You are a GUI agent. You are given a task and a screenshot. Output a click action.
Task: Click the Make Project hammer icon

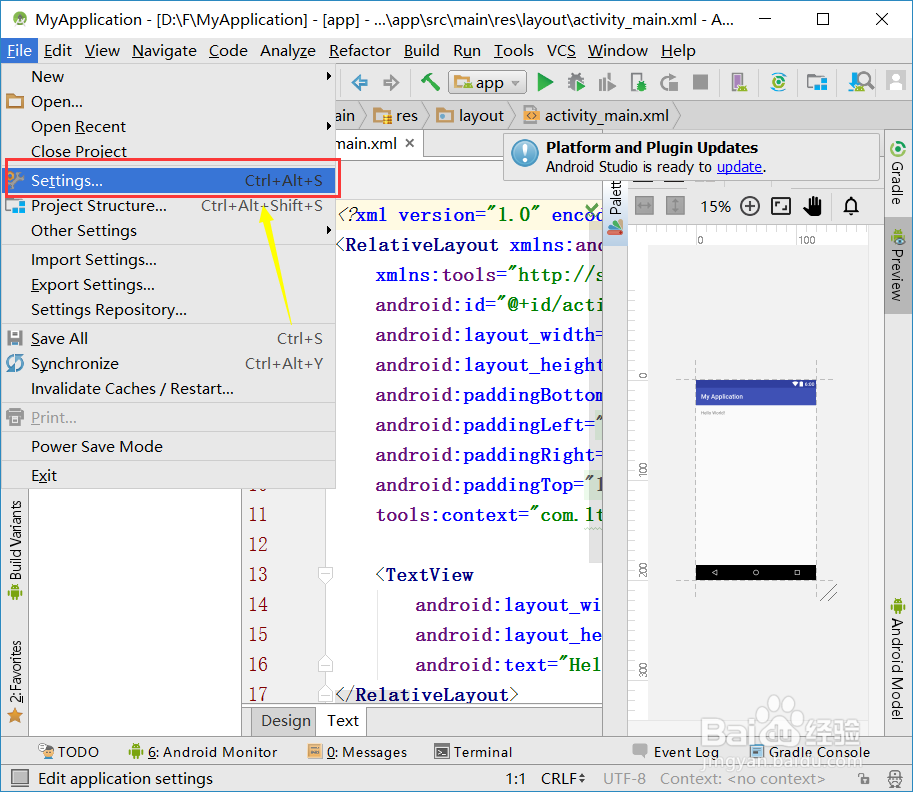pyautogui.click(x=430, y=82)
